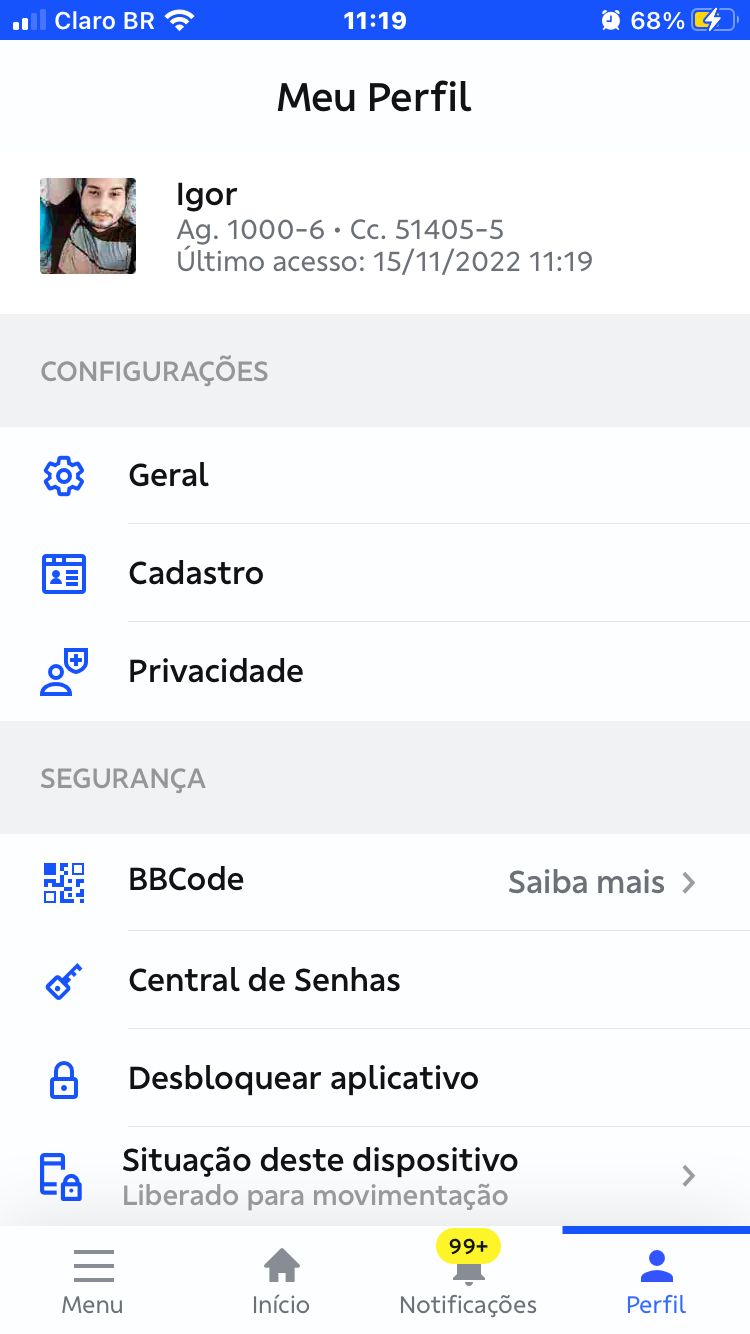The width and height of the screenshot is (750, 1334).
Task: Tap the Cadastro ID card icon
Action: point(64,574)
